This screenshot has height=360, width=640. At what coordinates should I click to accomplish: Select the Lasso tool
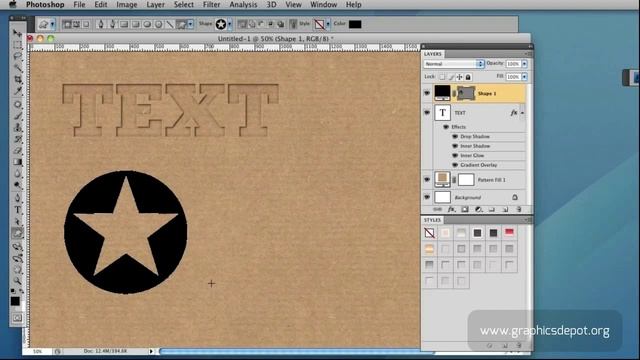[17, 56]
